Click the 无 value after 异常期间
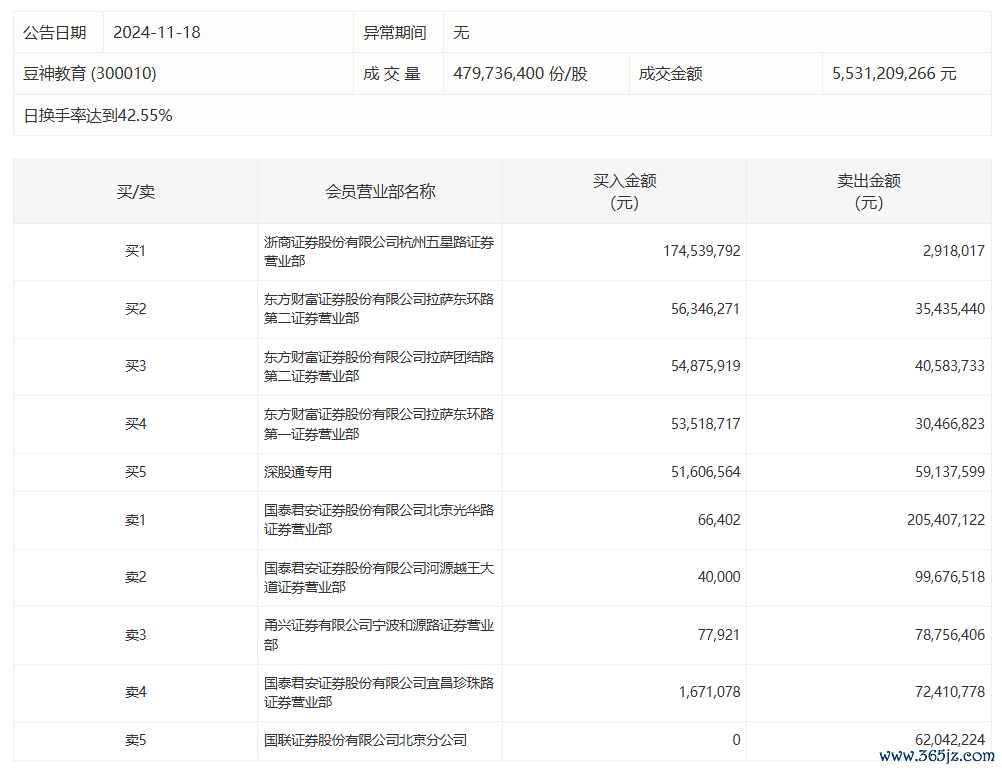This screenshot has height=771, width=1002. pyautogui.click(x=461, y=33)
